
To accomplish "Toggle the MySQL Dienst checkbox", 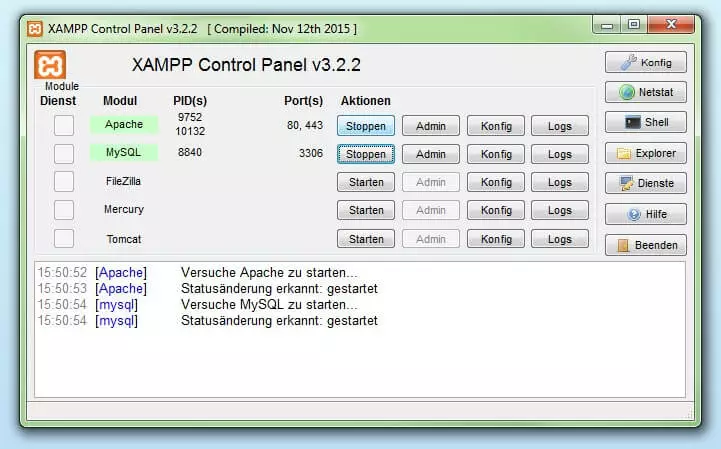I will tap(64, 153).
